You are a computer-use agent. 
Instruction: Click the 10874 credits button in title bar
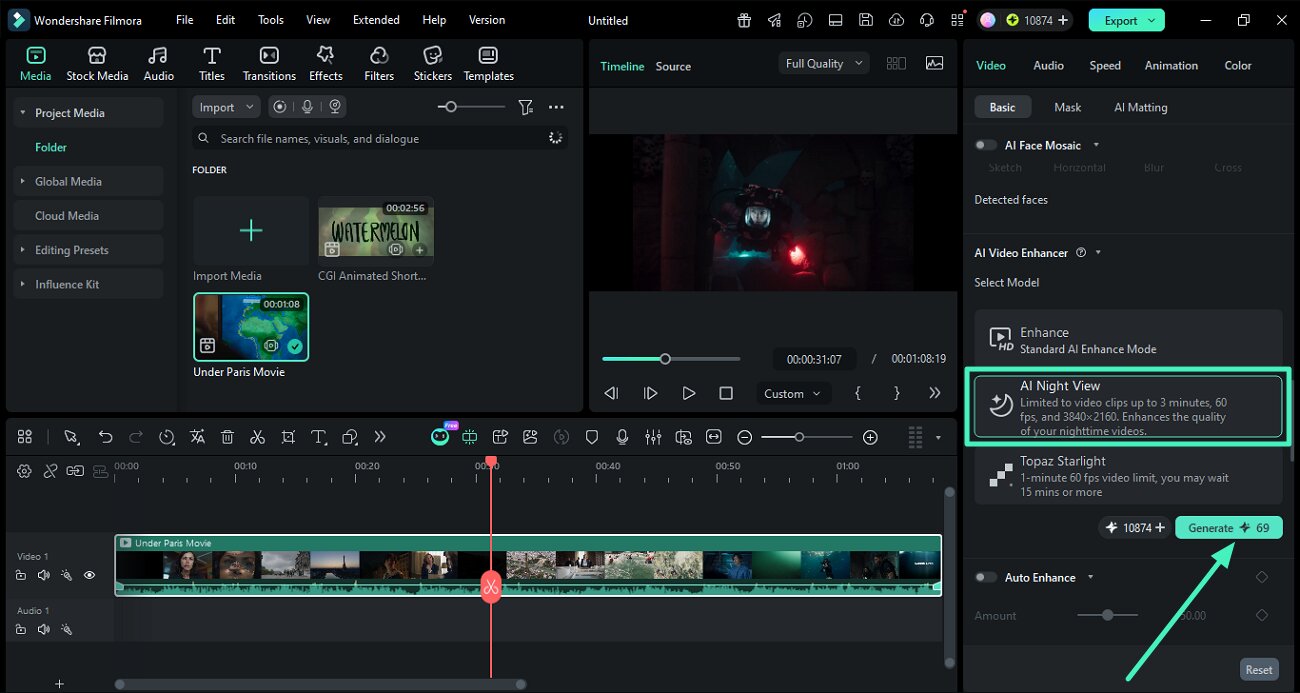(x=1038, y=20)
